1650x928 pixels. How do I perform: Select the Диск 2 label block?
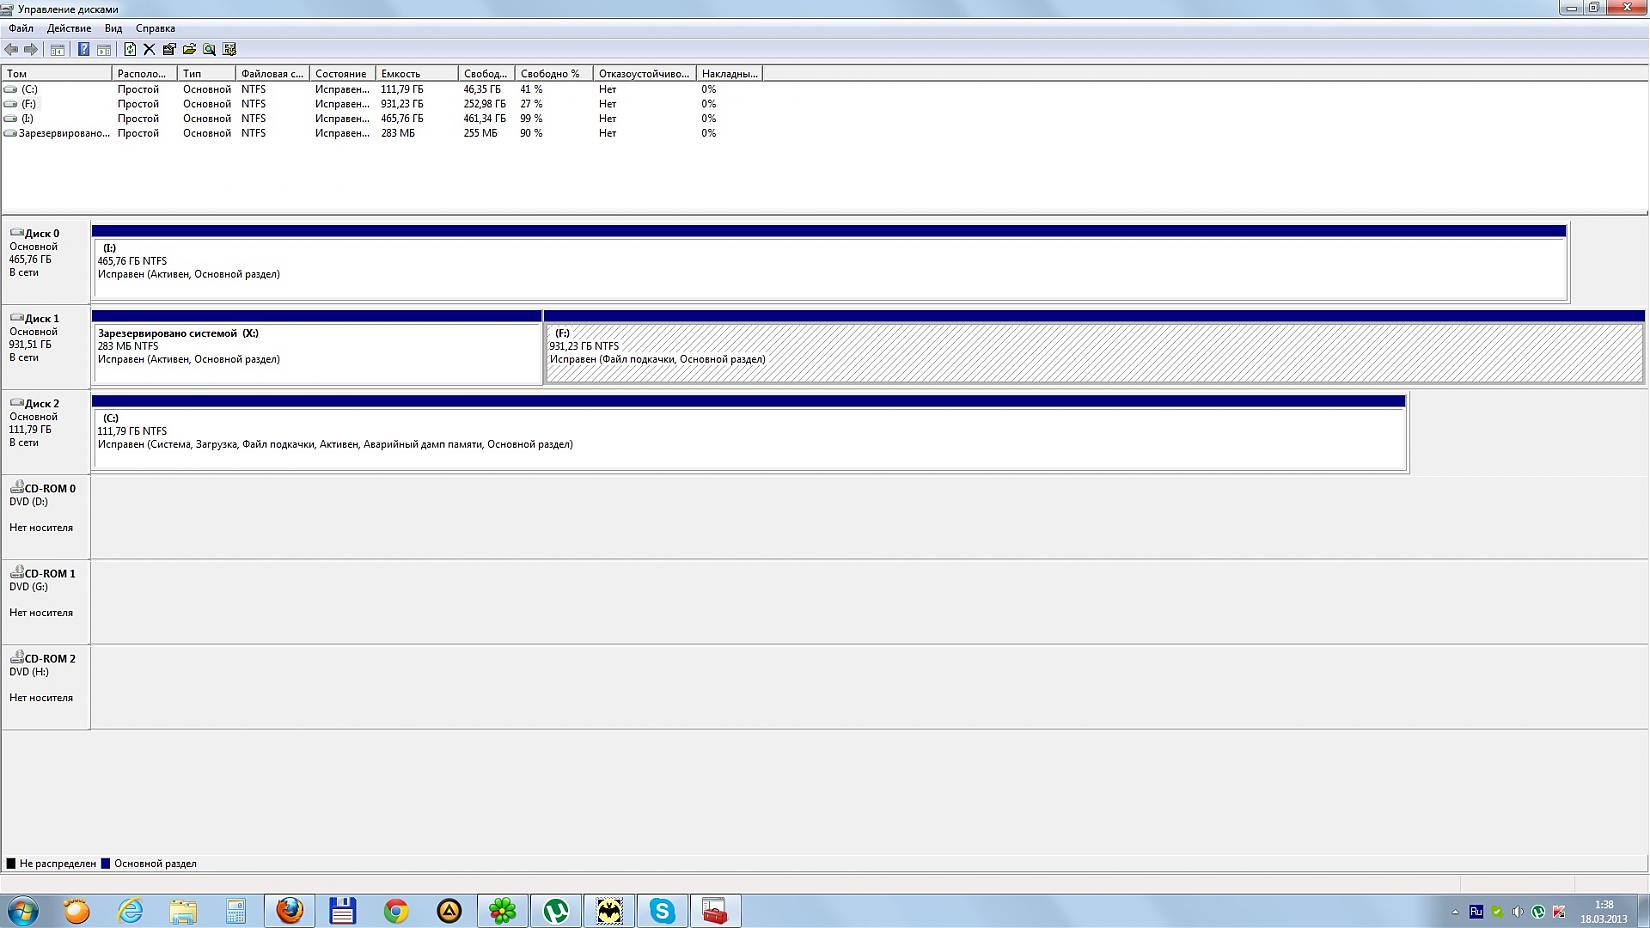46,432
